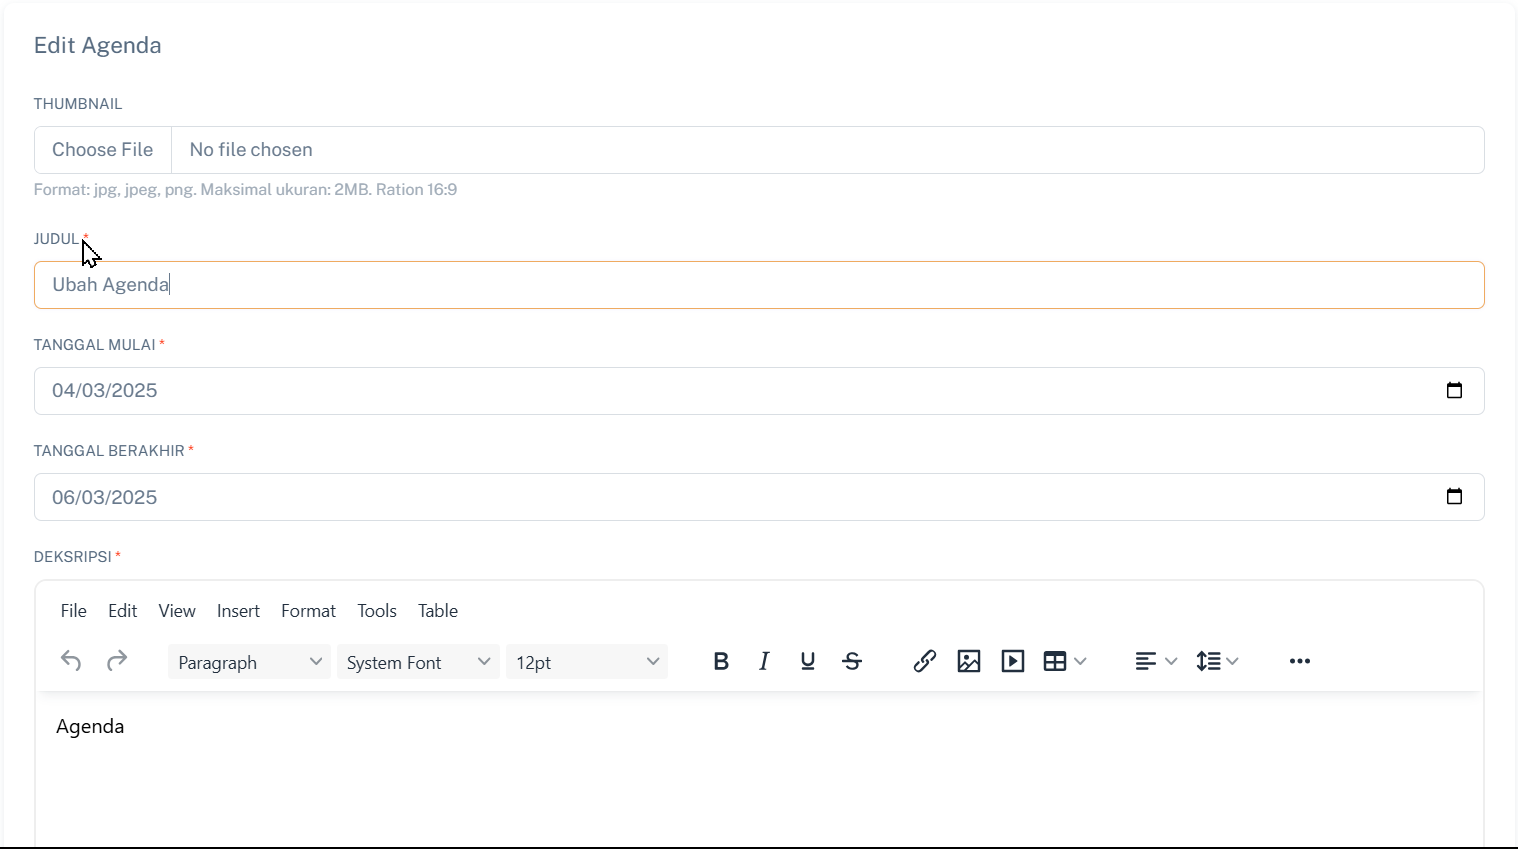Insert an image into the description
1518x849 pixels.
coord(968,661)
